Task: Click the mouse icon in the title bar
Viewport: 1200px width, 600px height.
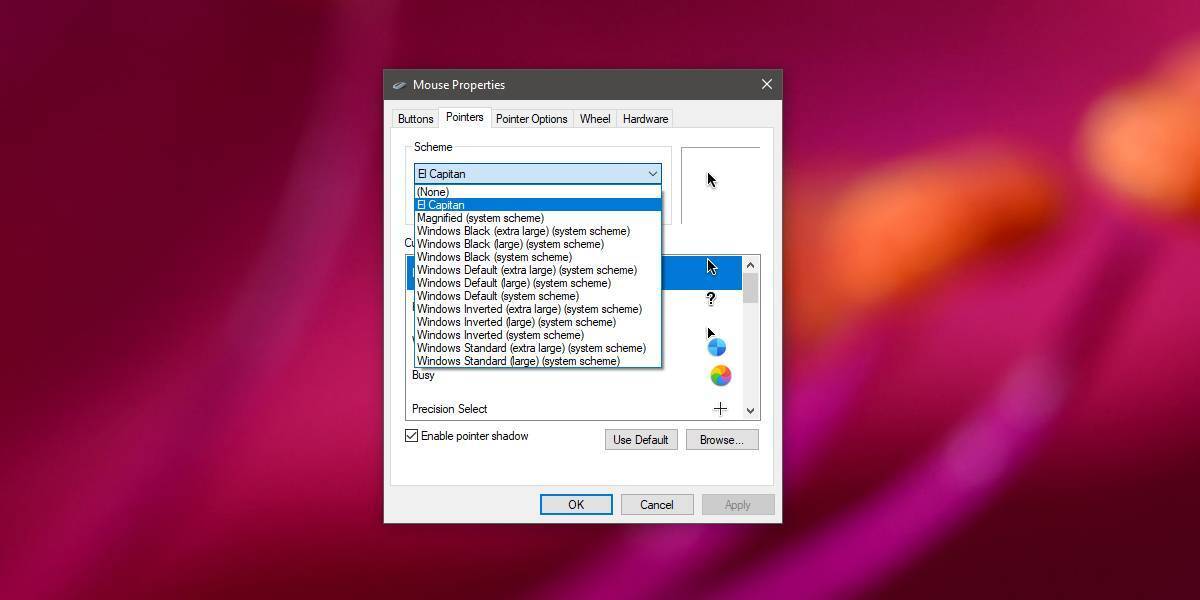Action: [400, 85]
